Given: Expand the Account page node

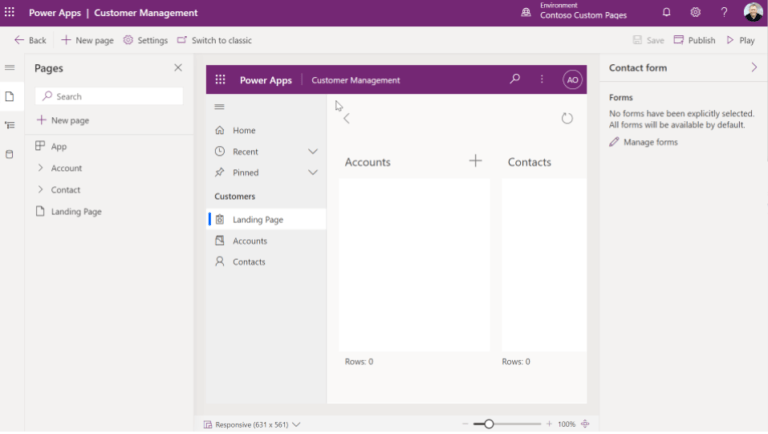Looking at the screenshot, I should pos(41,168).
